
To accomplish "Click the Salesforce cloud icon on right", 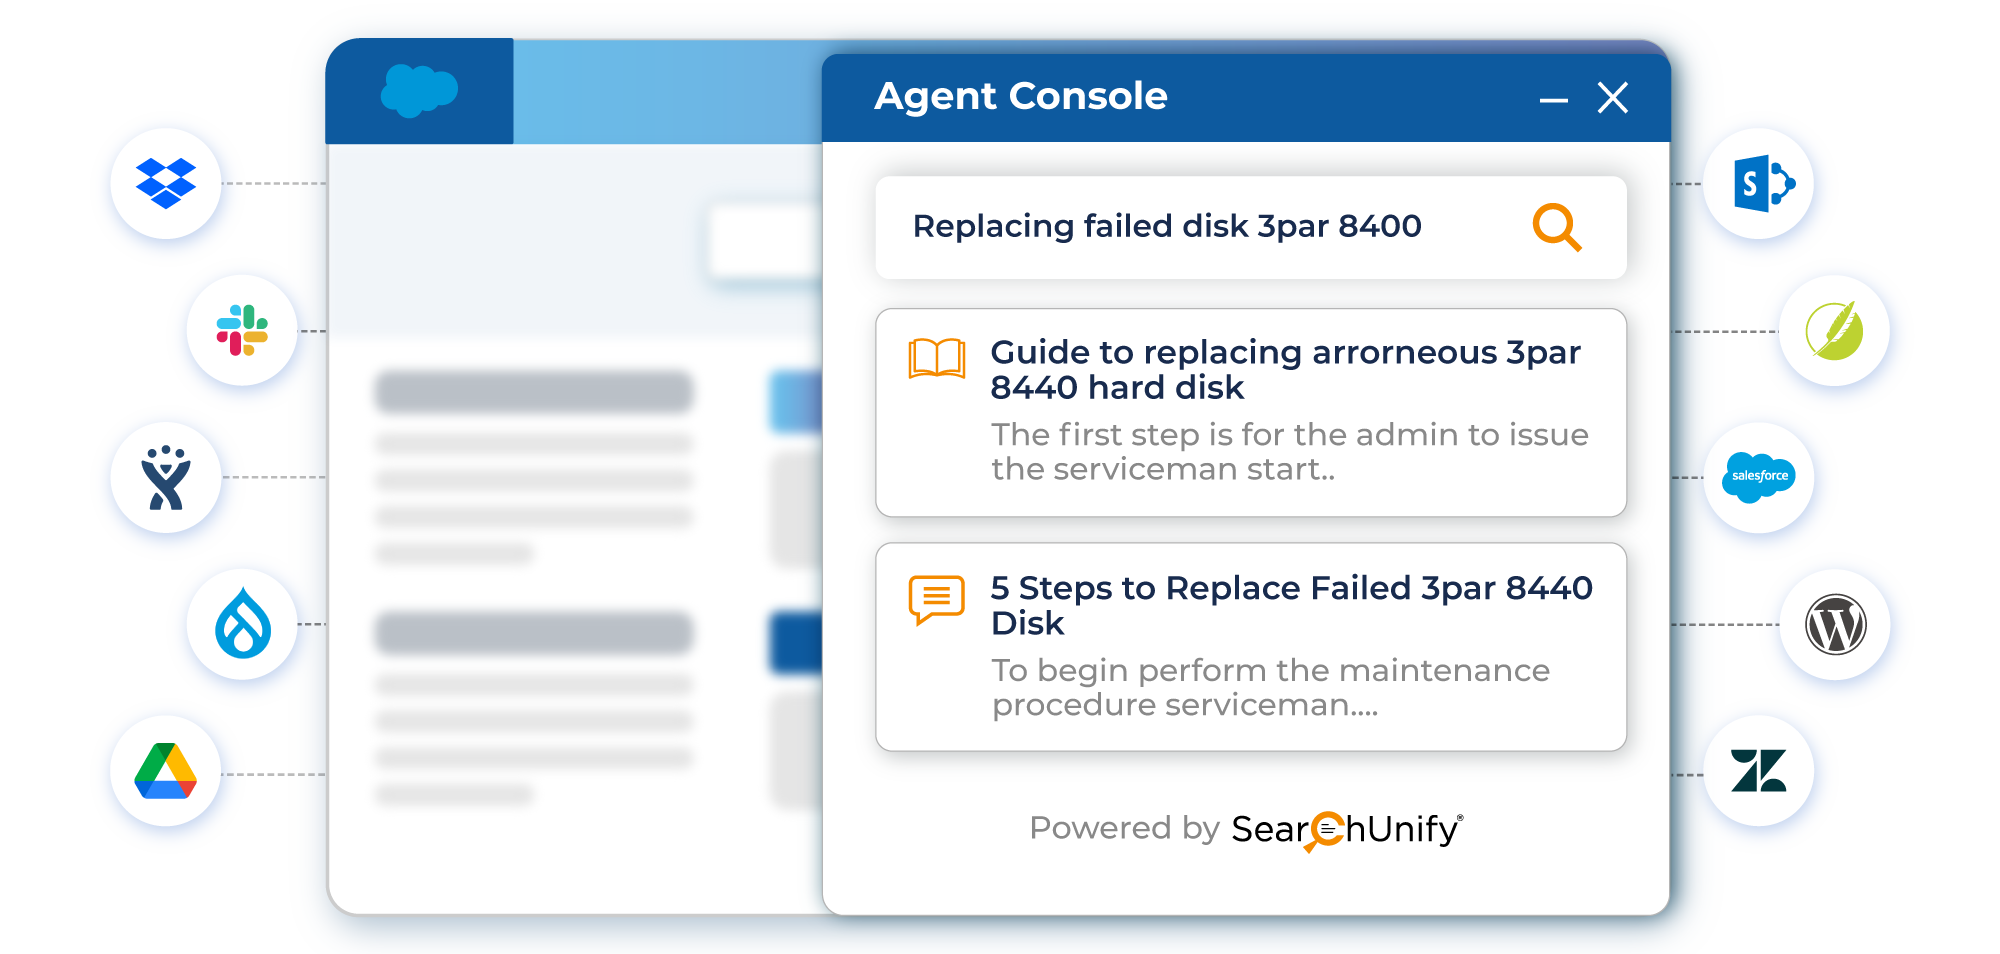I will click(1758, 477).
